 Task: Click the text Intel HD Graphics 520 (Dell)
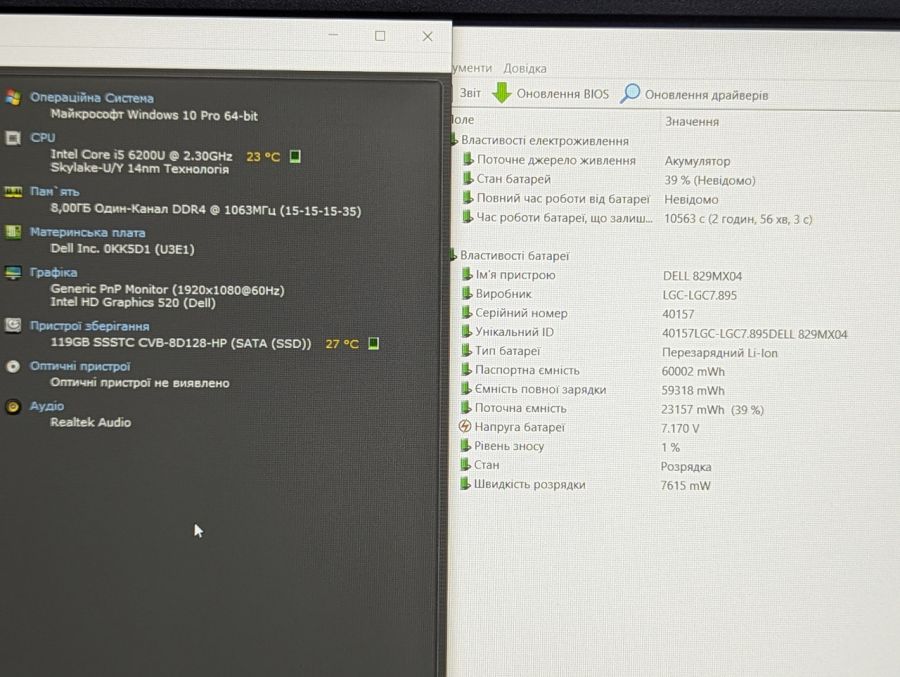point(133,303)
